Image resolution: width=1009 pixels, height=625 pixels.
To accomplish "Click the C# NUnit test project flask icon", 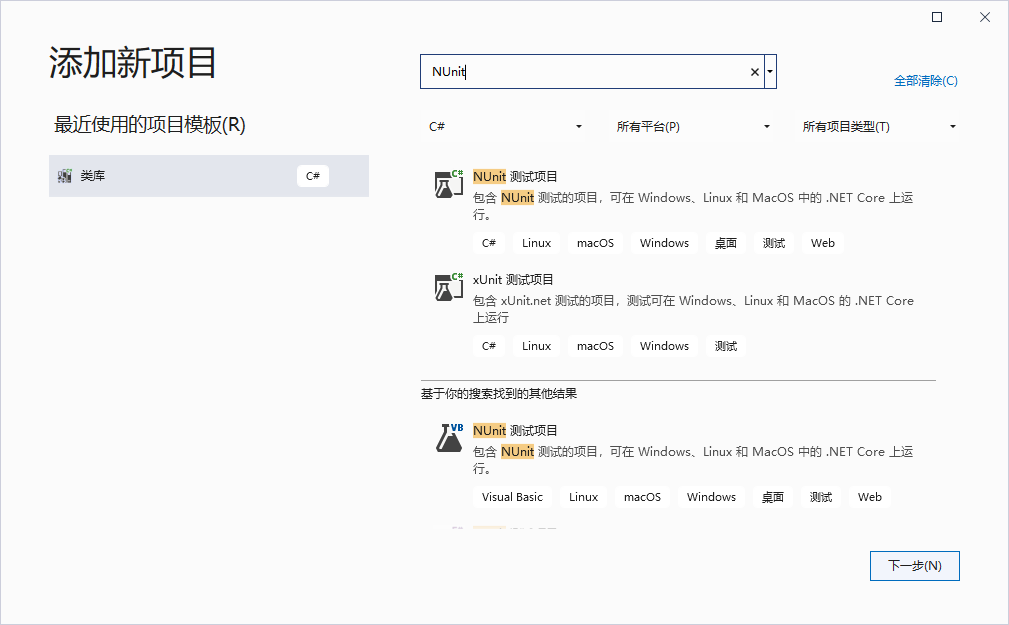I will click(449, 183).
